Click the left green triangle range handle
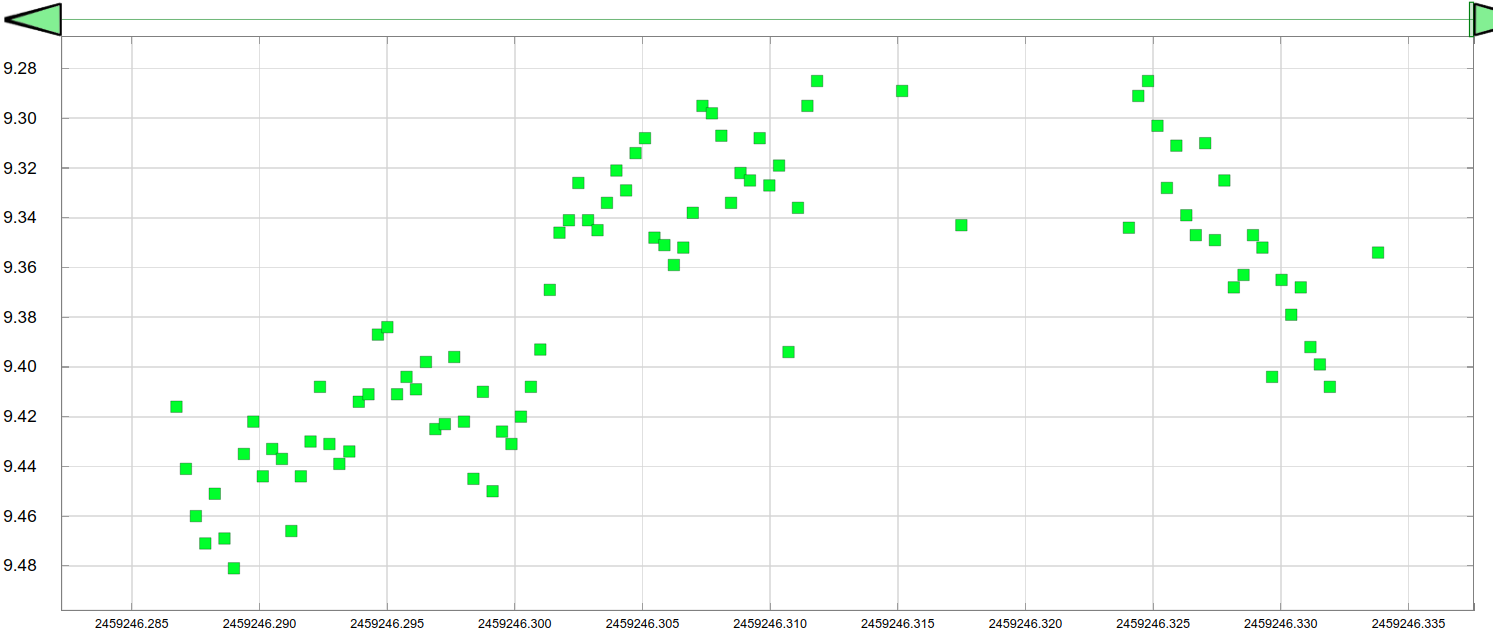Viewport: 1493px width, 628px height. tap(36, 19)
